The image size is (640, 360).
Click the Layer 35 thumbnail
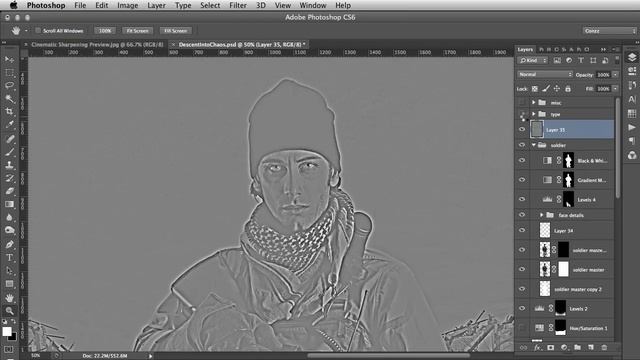click(537, 129)
